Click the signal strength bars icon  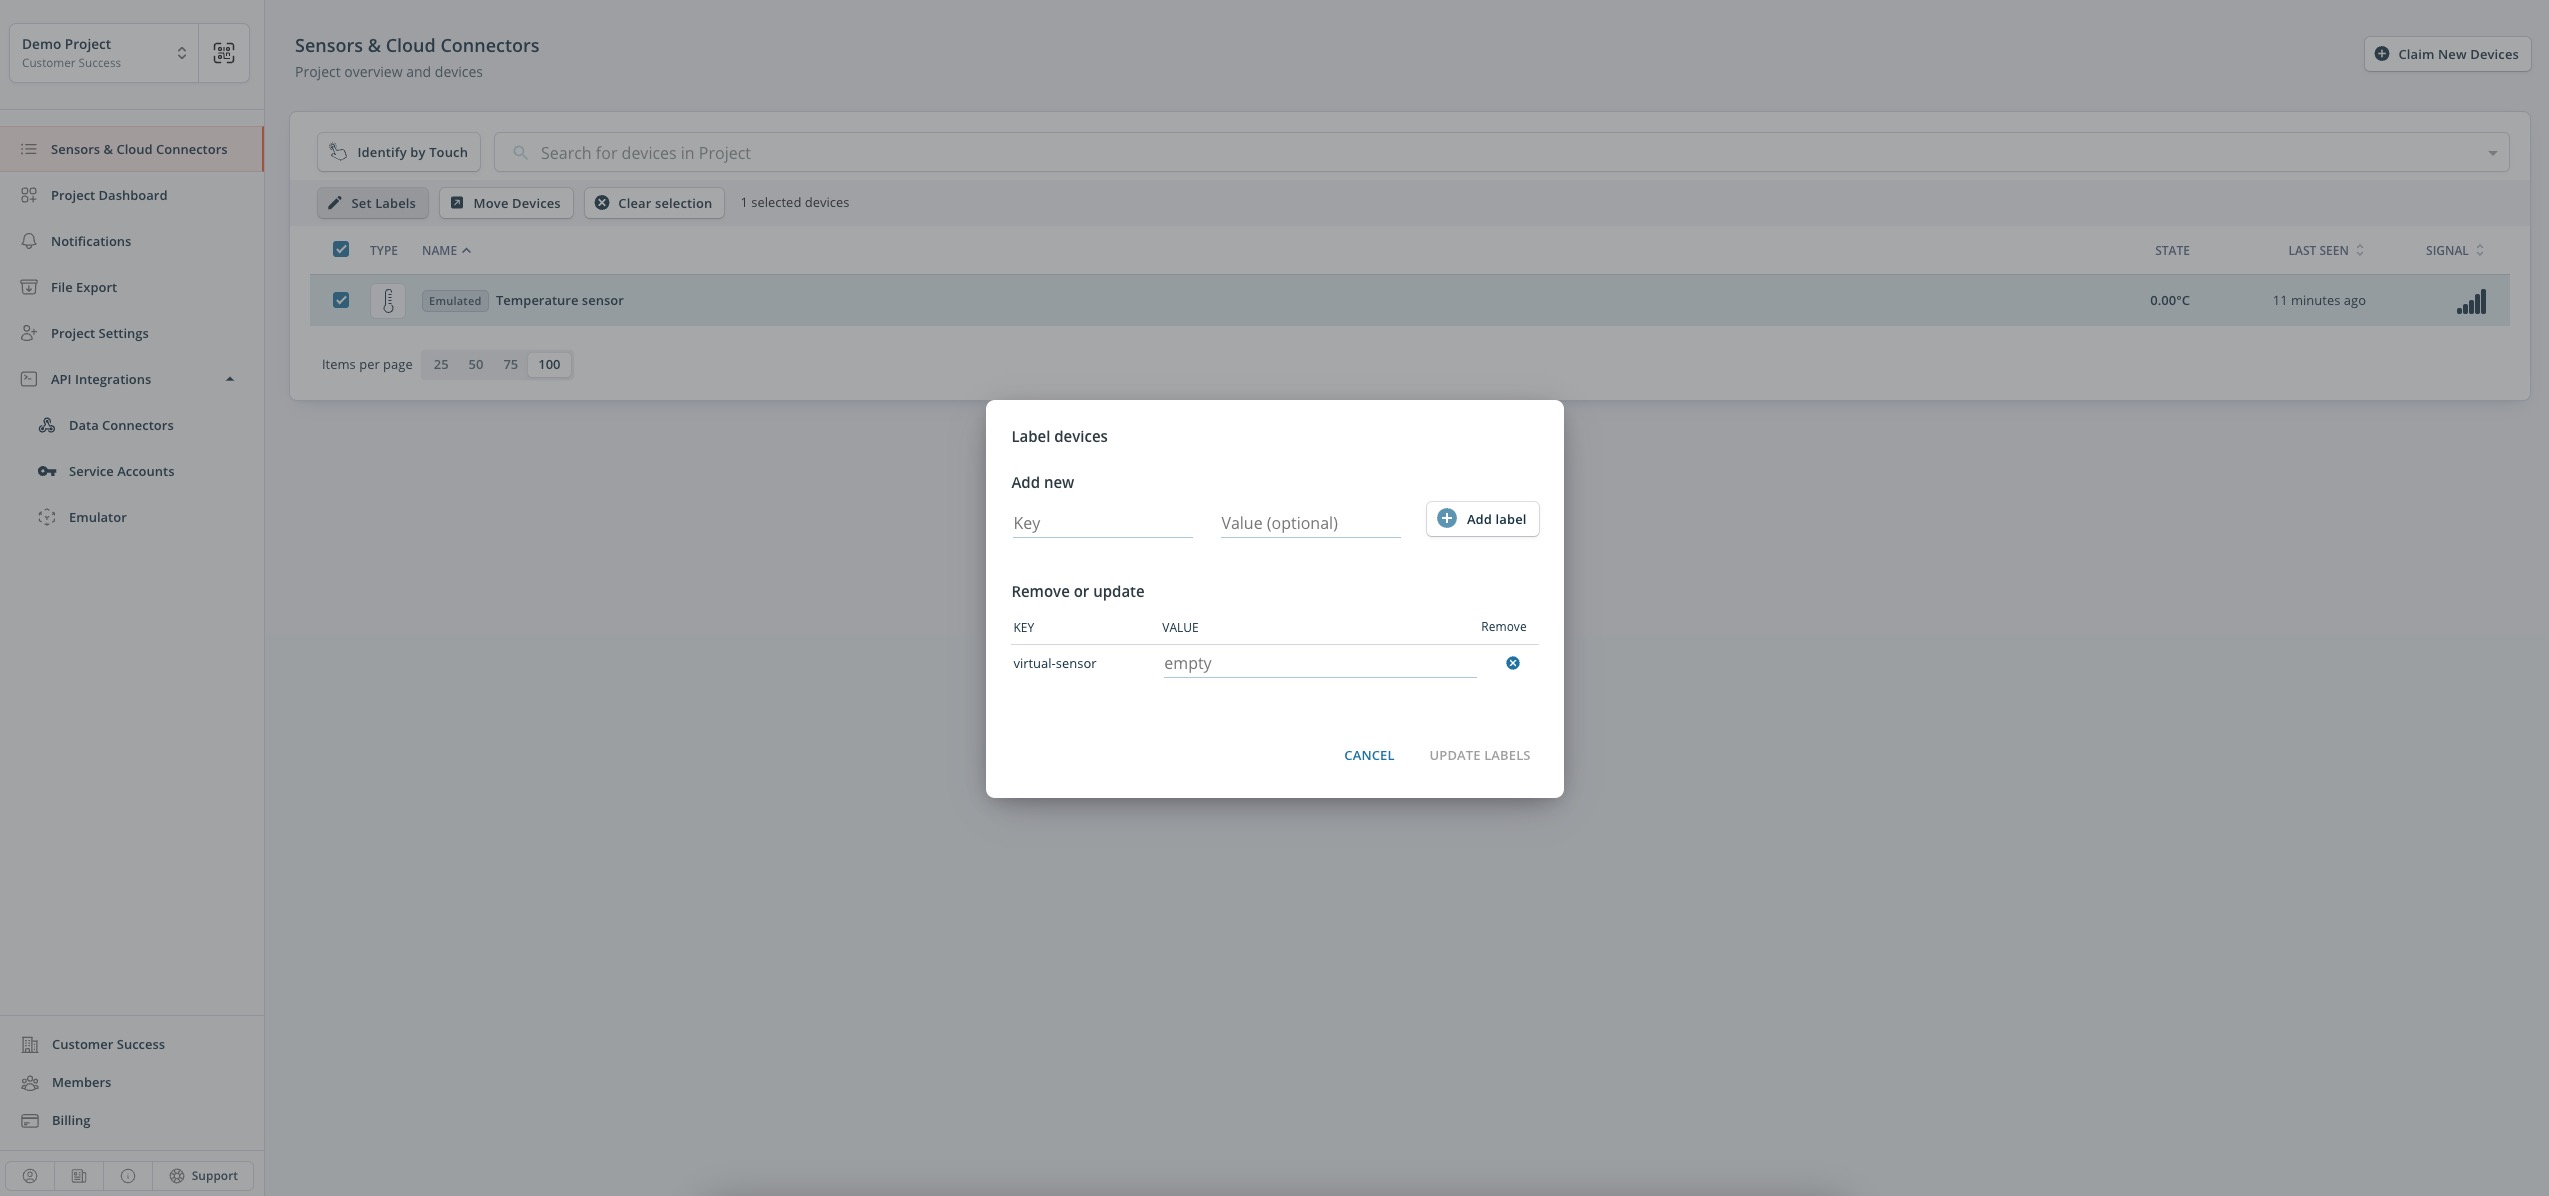(x=2471, y=301)
